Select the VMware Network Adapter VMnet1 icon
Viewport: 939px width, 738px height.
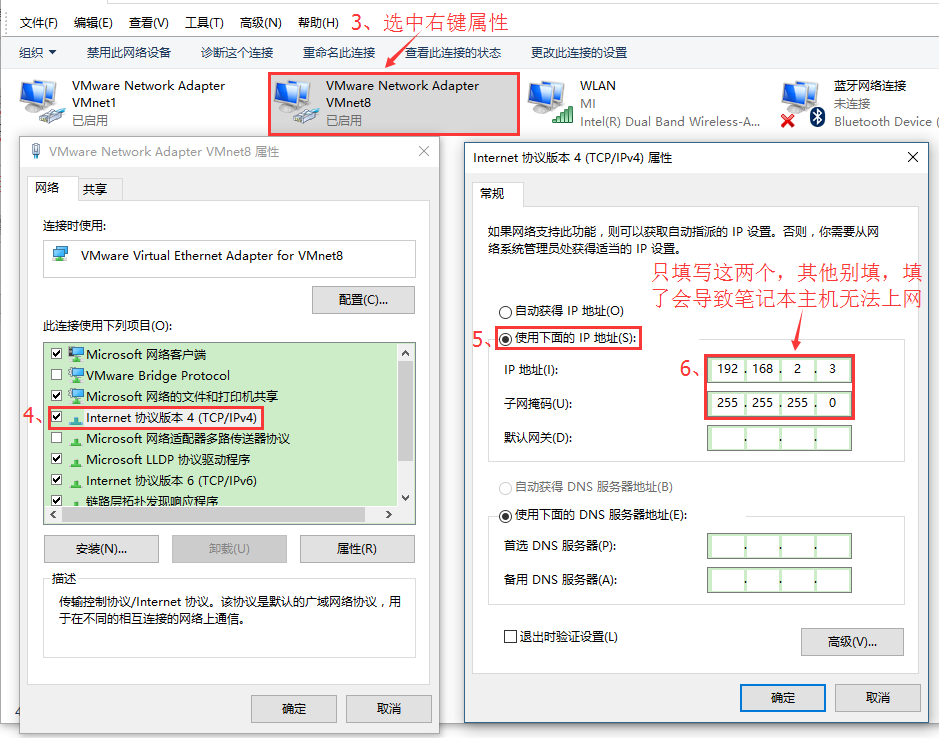click(38, 98)
